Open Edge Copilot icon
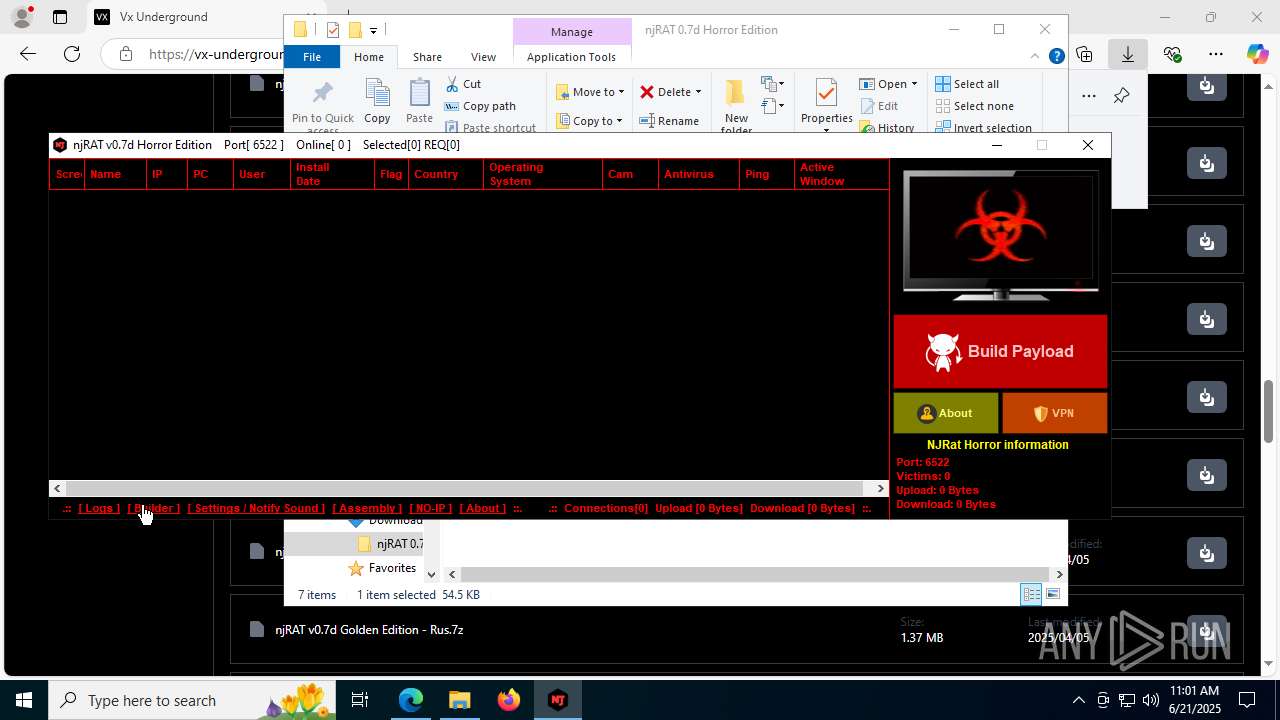This screenshot has width=1280, height=720. click(1257, 54)
